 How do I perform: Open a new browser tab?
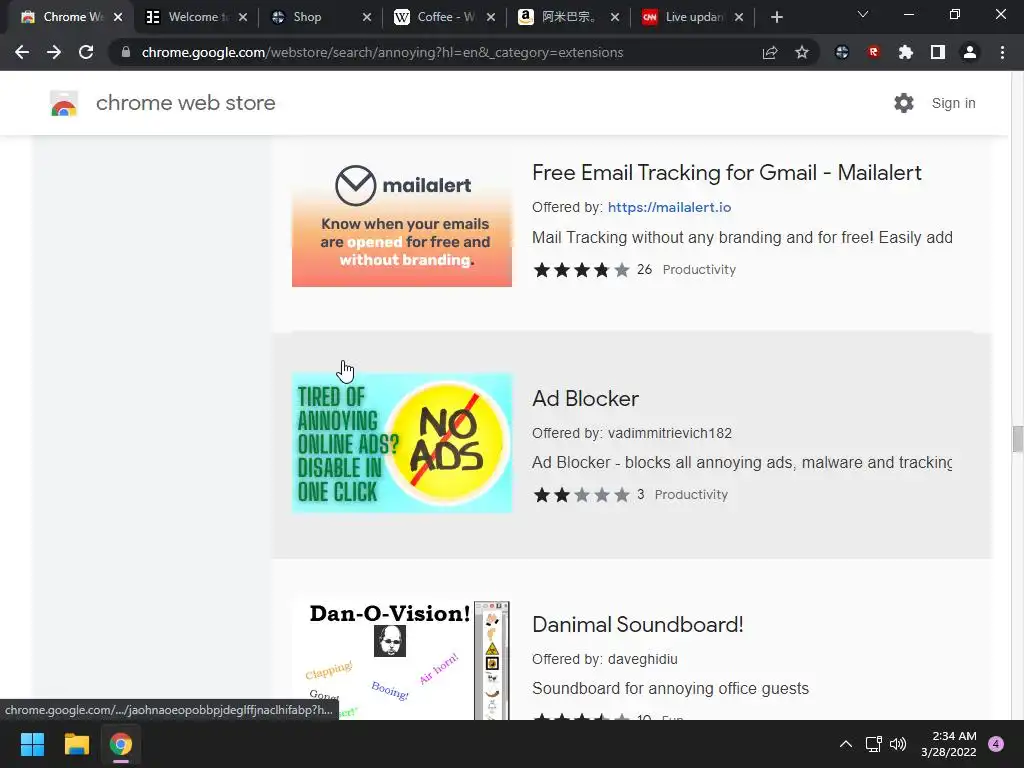click(x=776, y=17)
